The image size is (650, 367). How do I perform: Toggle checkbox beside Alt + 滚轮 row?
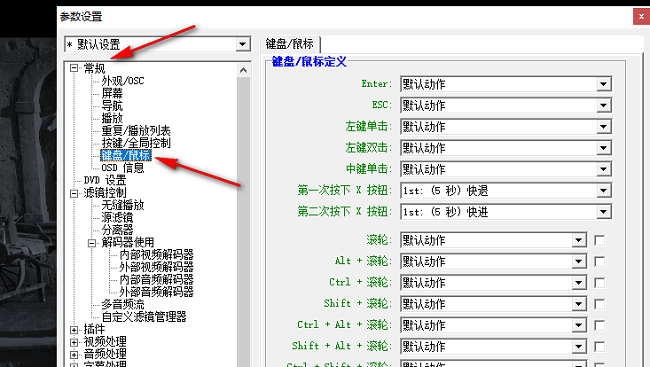pyautogui.click(x=599, y=261)
